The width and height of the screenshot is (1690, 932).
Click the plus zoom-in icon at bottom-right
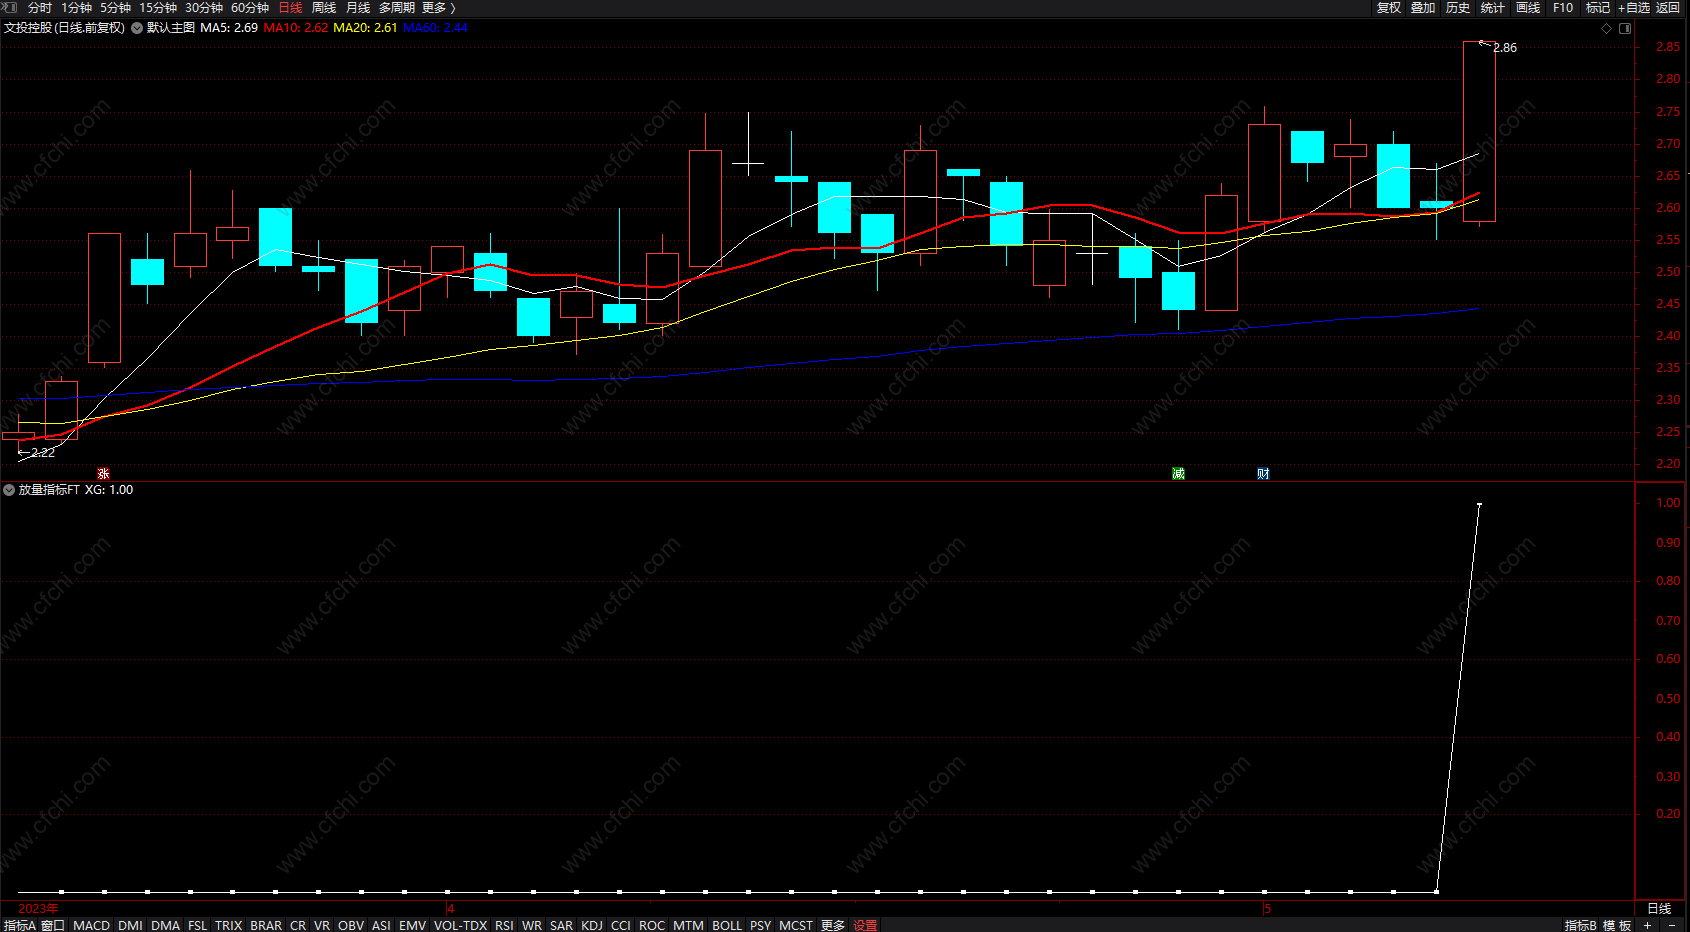pyautogui.click(x=1647, y=925)
